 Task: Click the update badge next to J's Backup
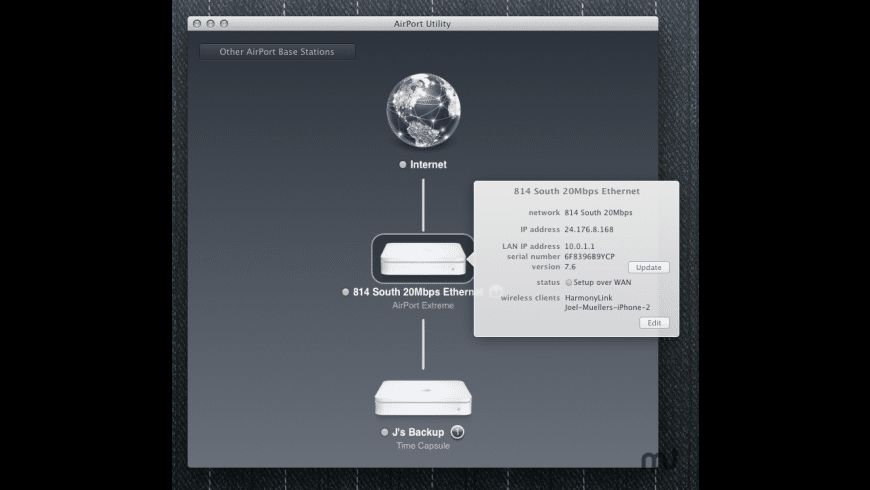coord(457,432)
